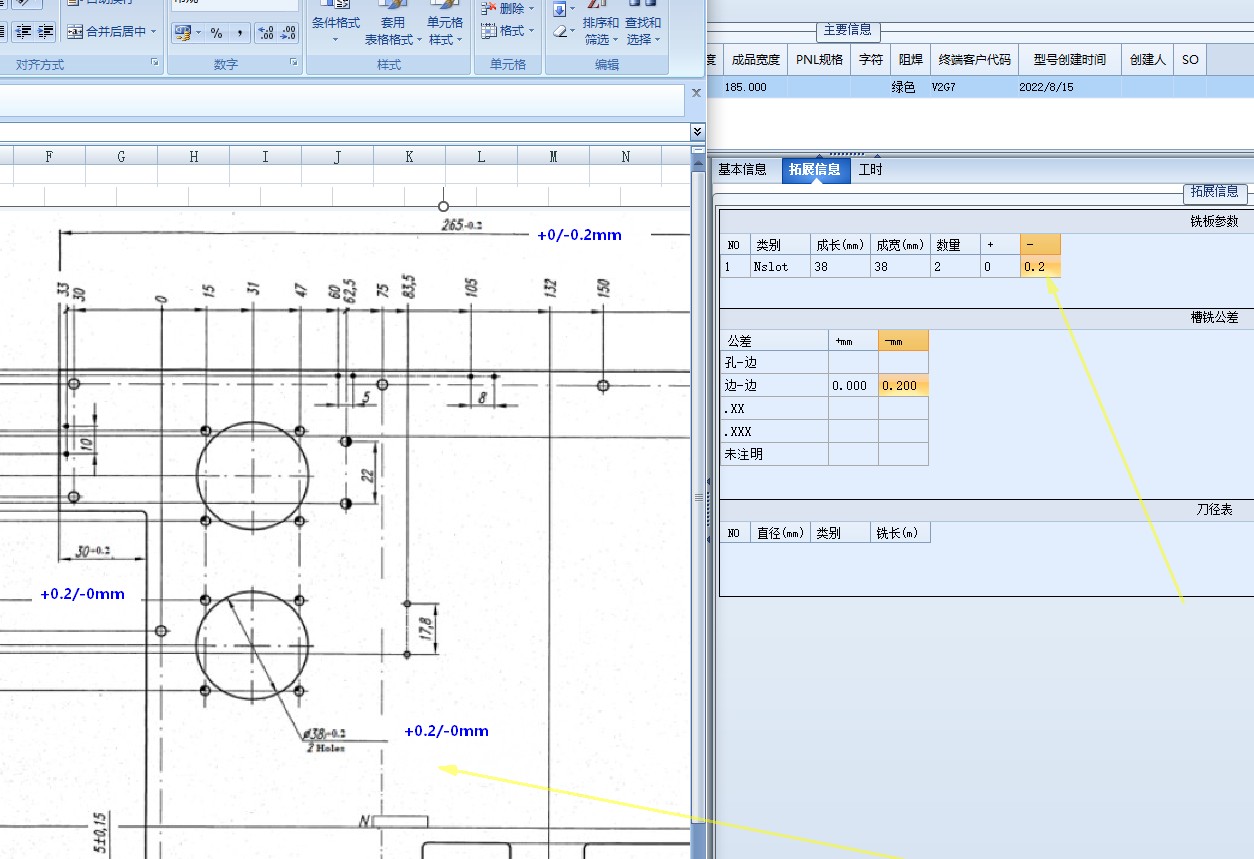Click the 未注明 tolerance row label
This screenshot has height=859, width=1254.
click(774, 454)
